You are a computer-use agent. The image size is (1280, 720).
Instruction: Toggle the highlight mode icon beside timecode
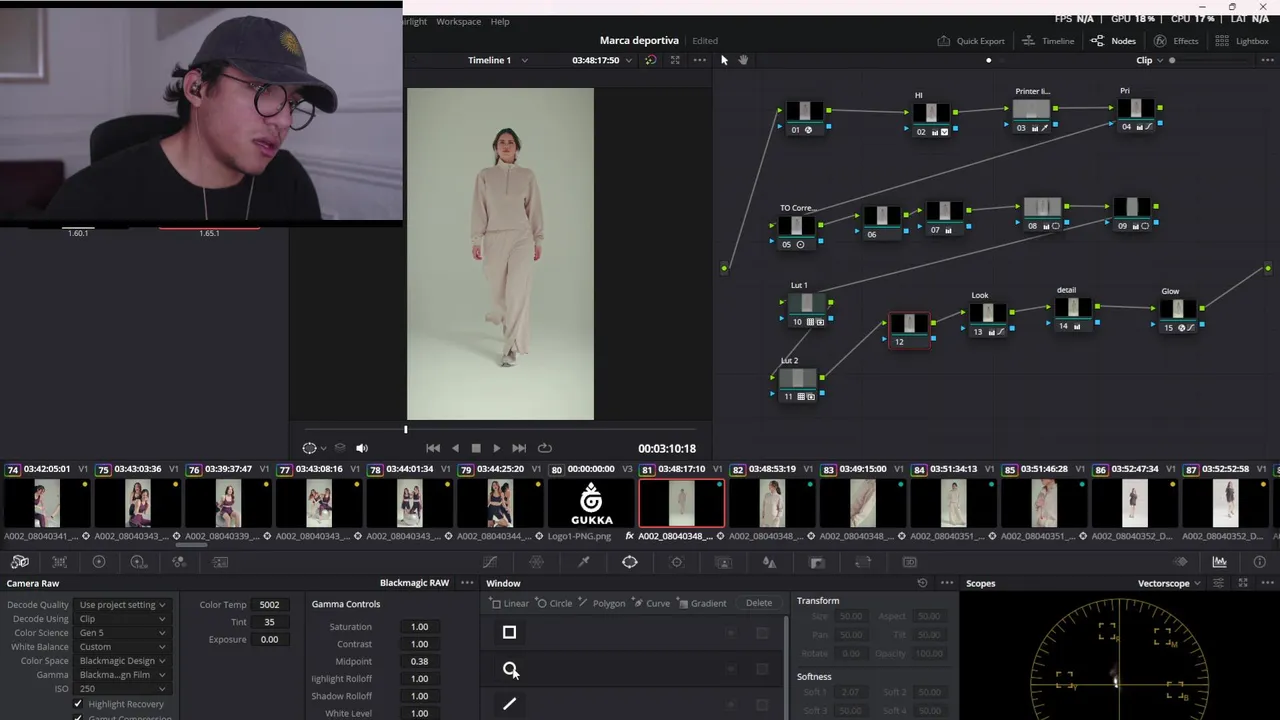[651, 60]
